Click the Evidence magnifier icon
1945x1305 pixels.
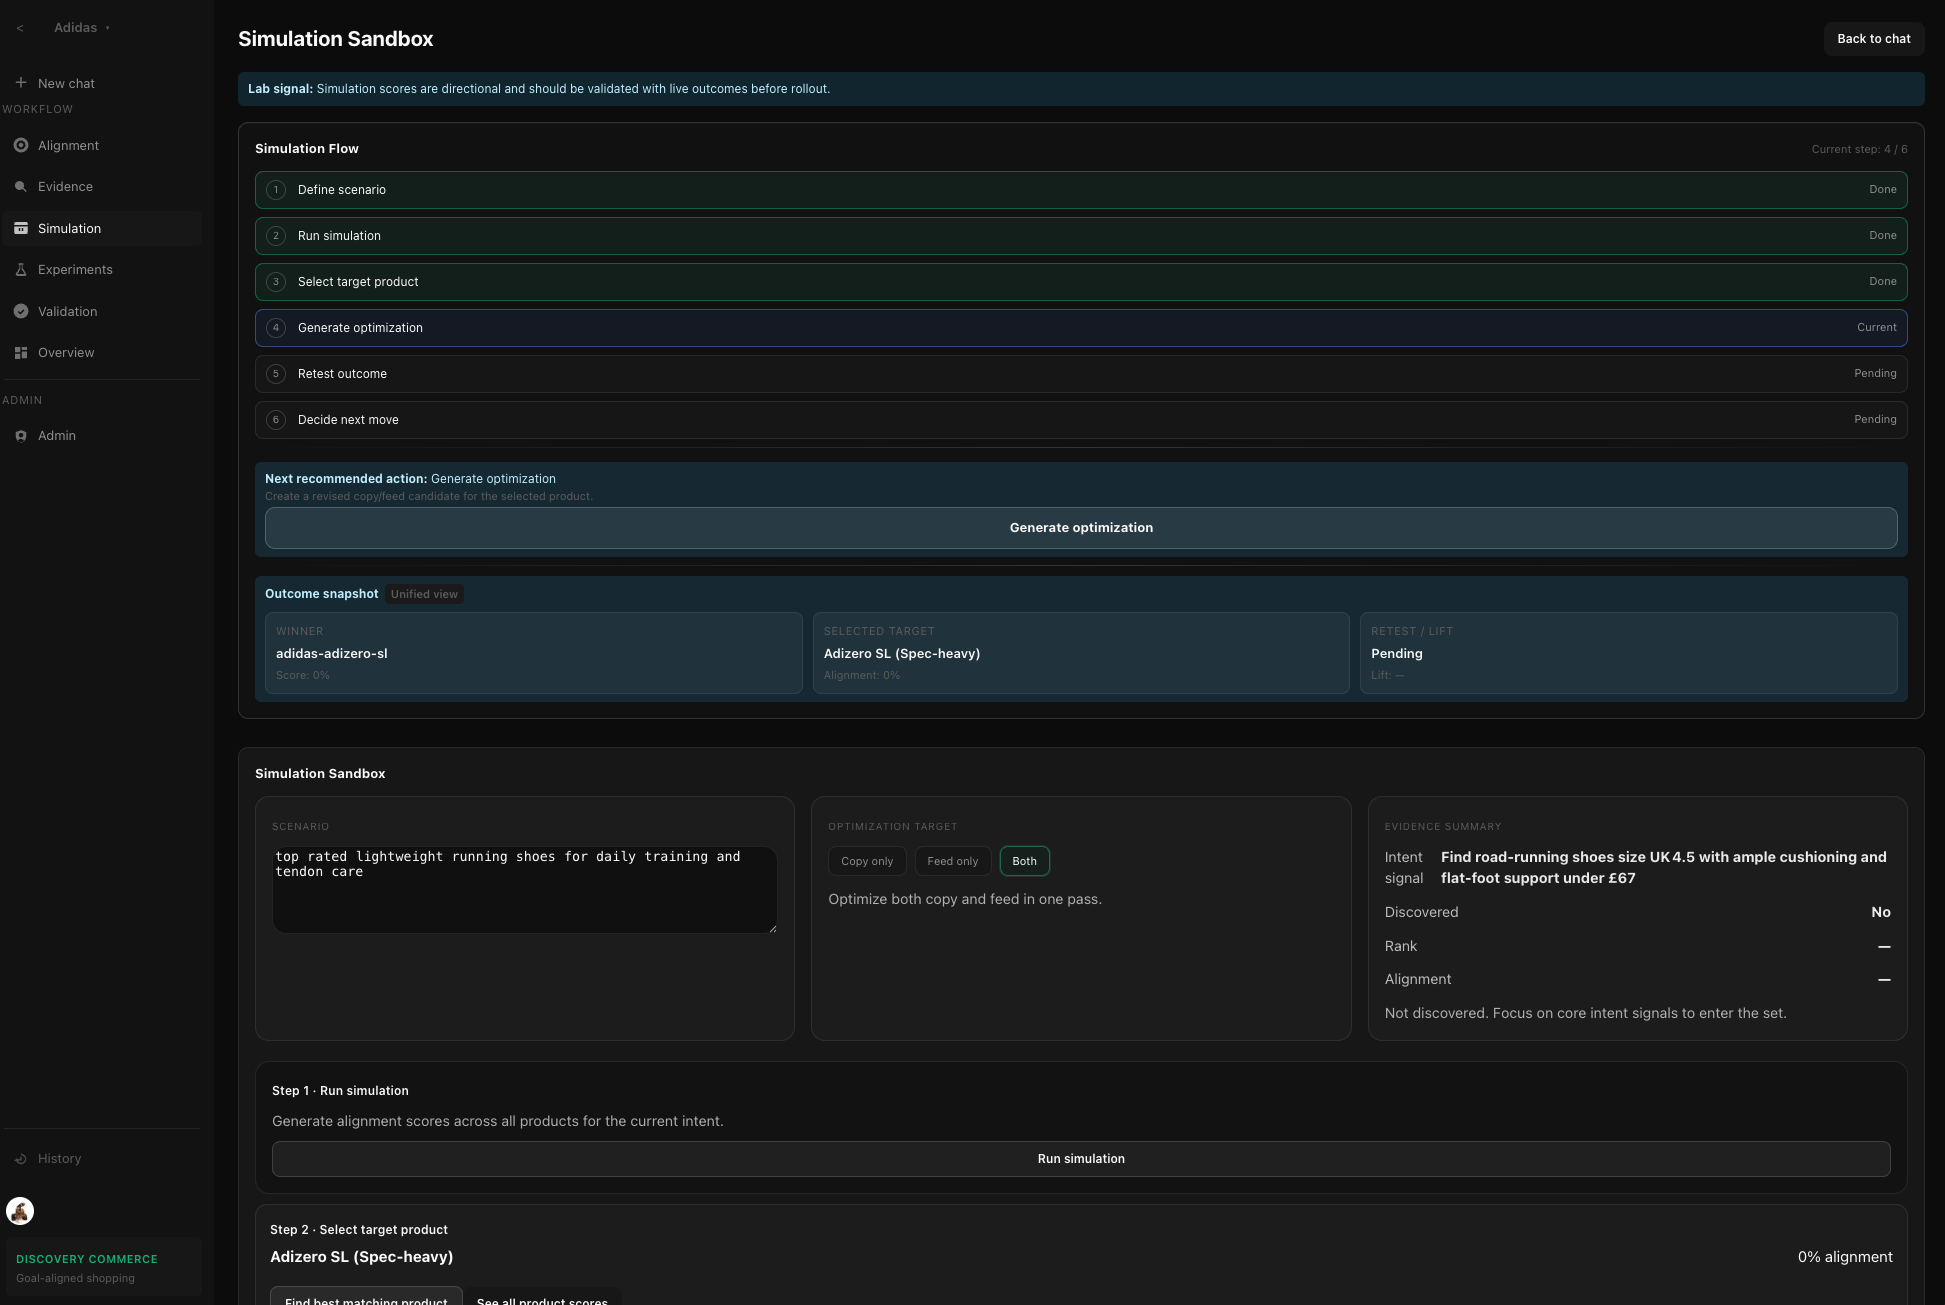[x=21, y=187]
